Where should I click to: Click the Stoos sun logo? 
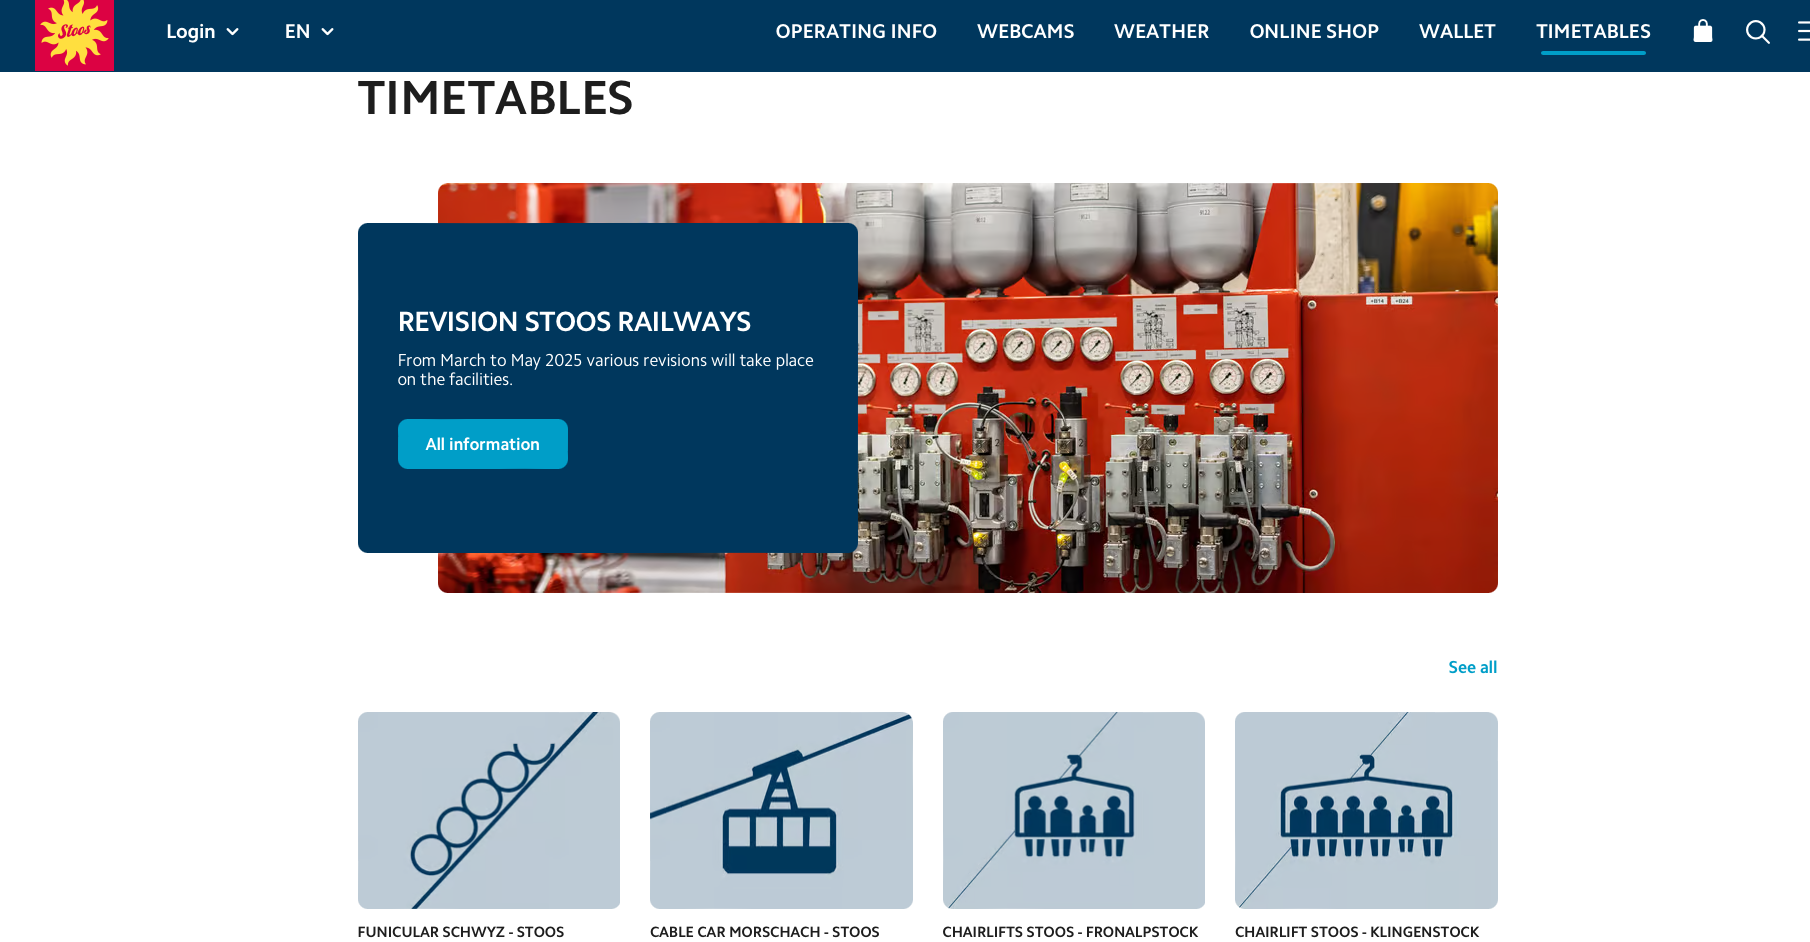tap(74, 35)
